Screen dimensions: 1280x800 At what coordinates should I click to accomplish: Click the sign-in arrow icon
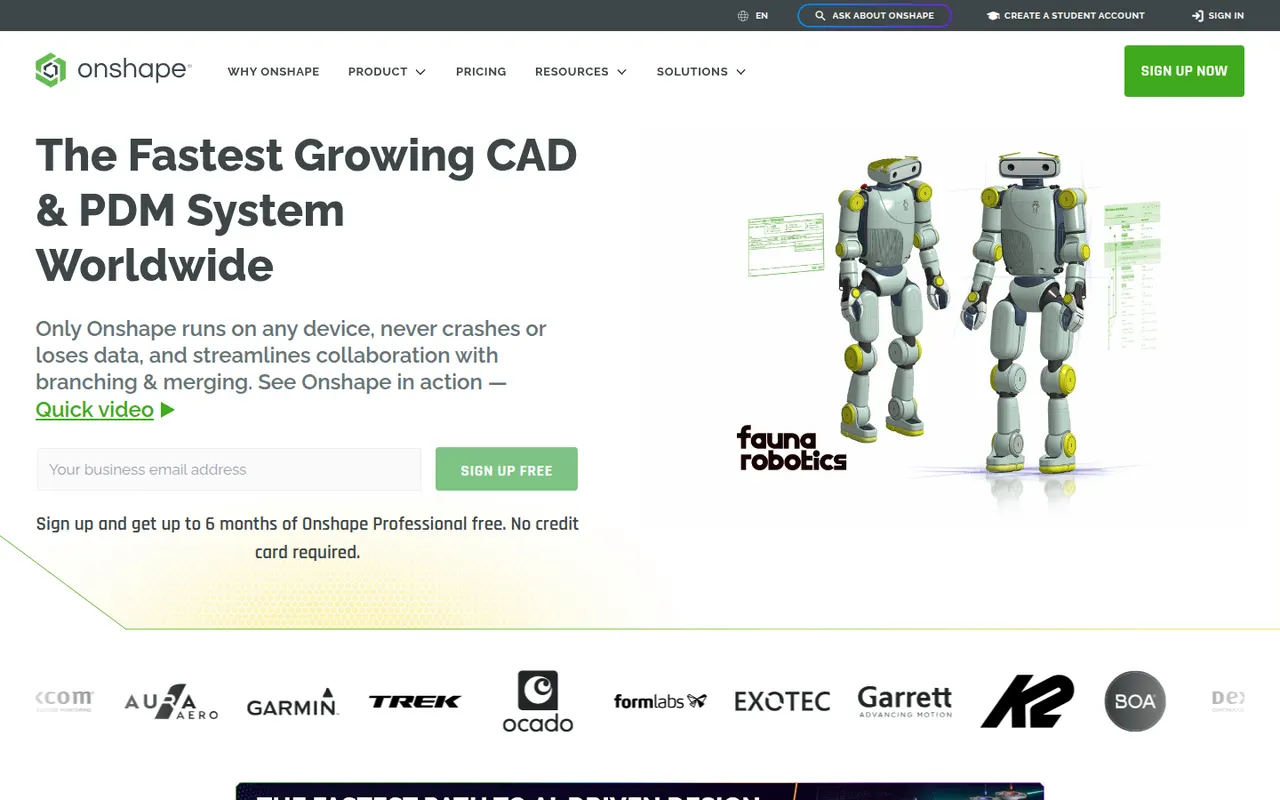[x=1198, y=16]
